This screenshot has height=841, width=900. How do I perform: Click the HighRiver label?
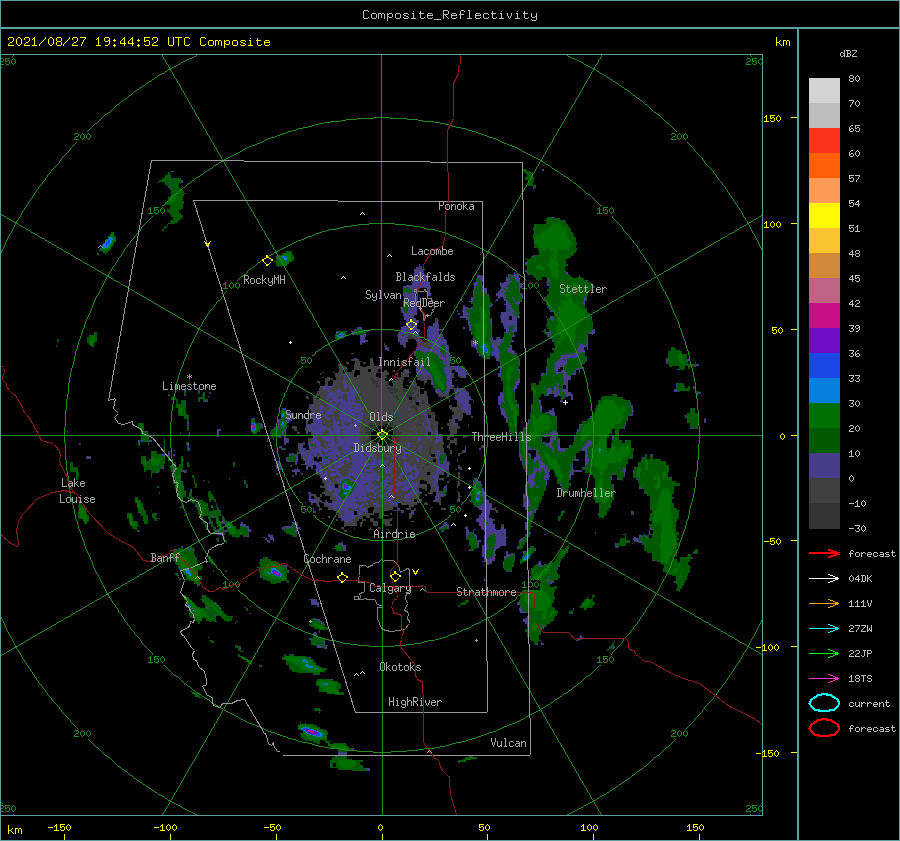(415, 702)
